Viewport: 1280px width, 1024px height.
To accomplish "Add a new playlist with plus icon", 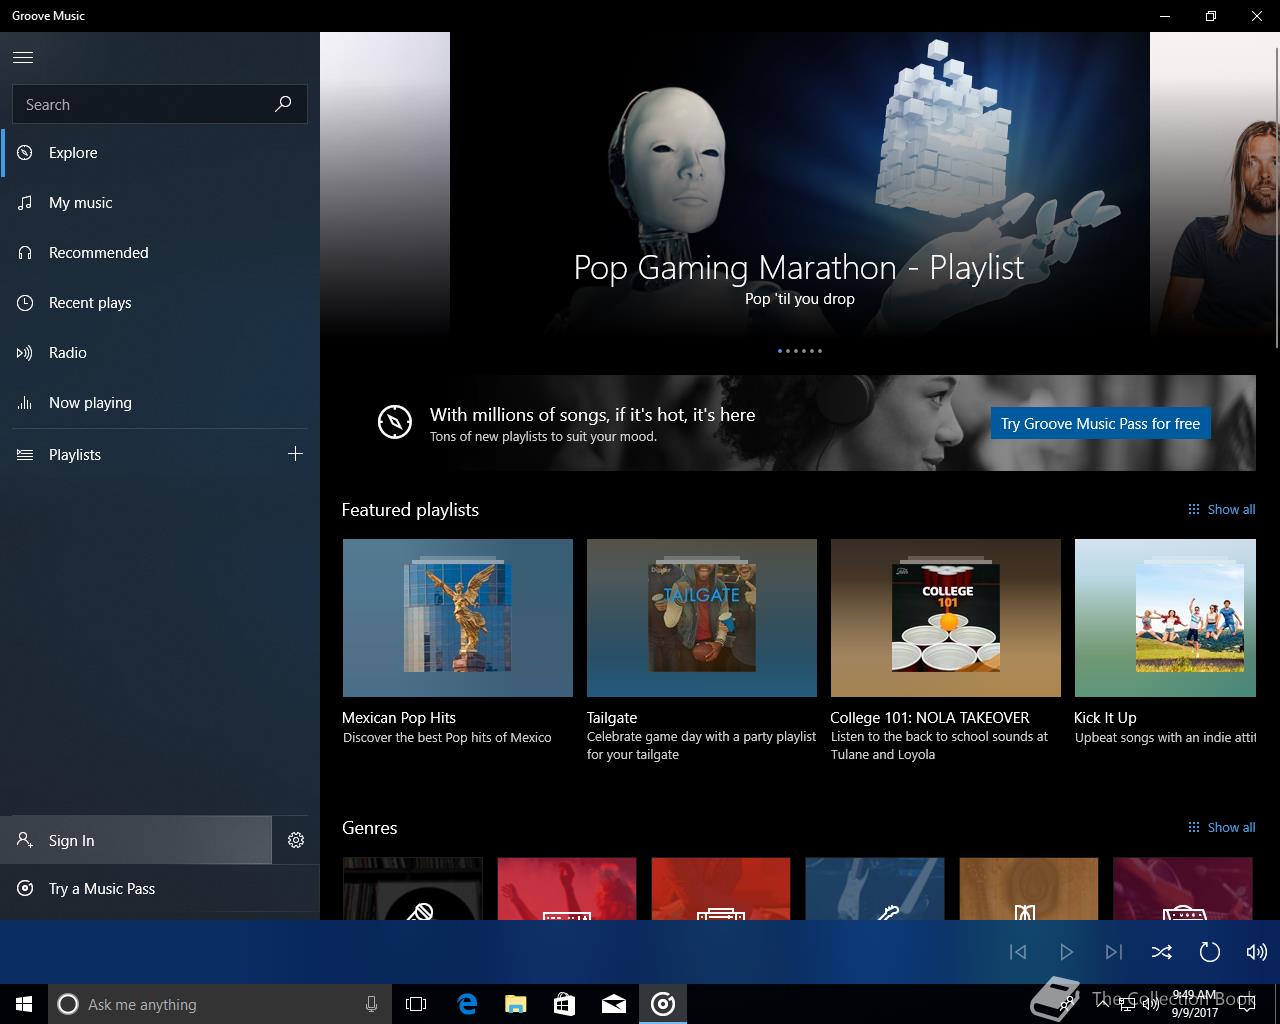I will click(x=295, y=454).
